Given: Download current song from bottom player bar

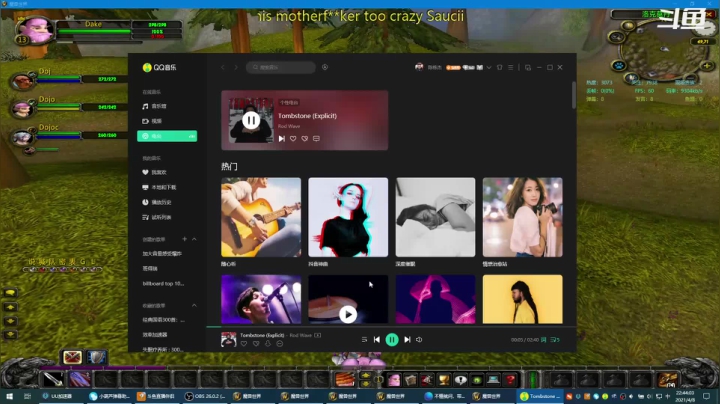Looking at the screenshot, I should click(268, 344).
